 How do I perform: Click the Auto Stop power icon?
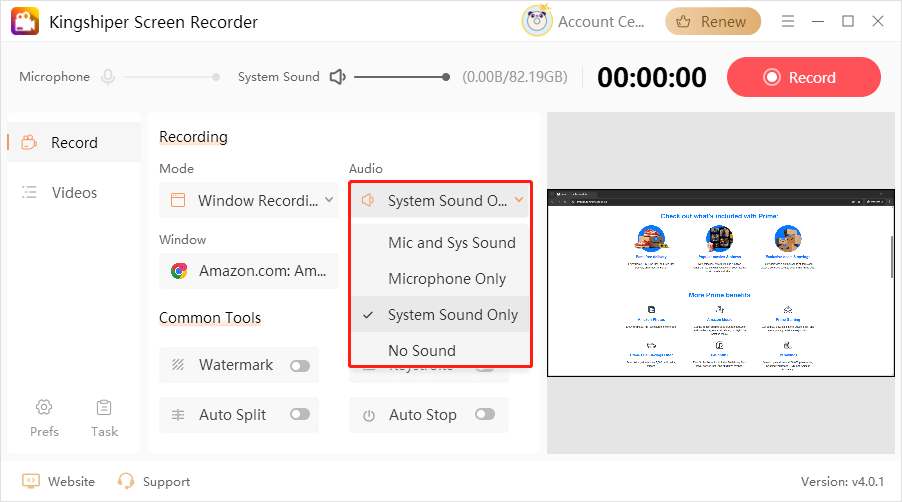click(369, 415)
